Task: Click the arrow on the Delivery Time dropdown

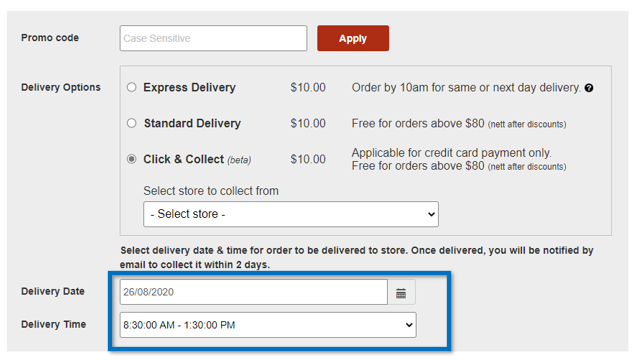Action: [409, 325]
